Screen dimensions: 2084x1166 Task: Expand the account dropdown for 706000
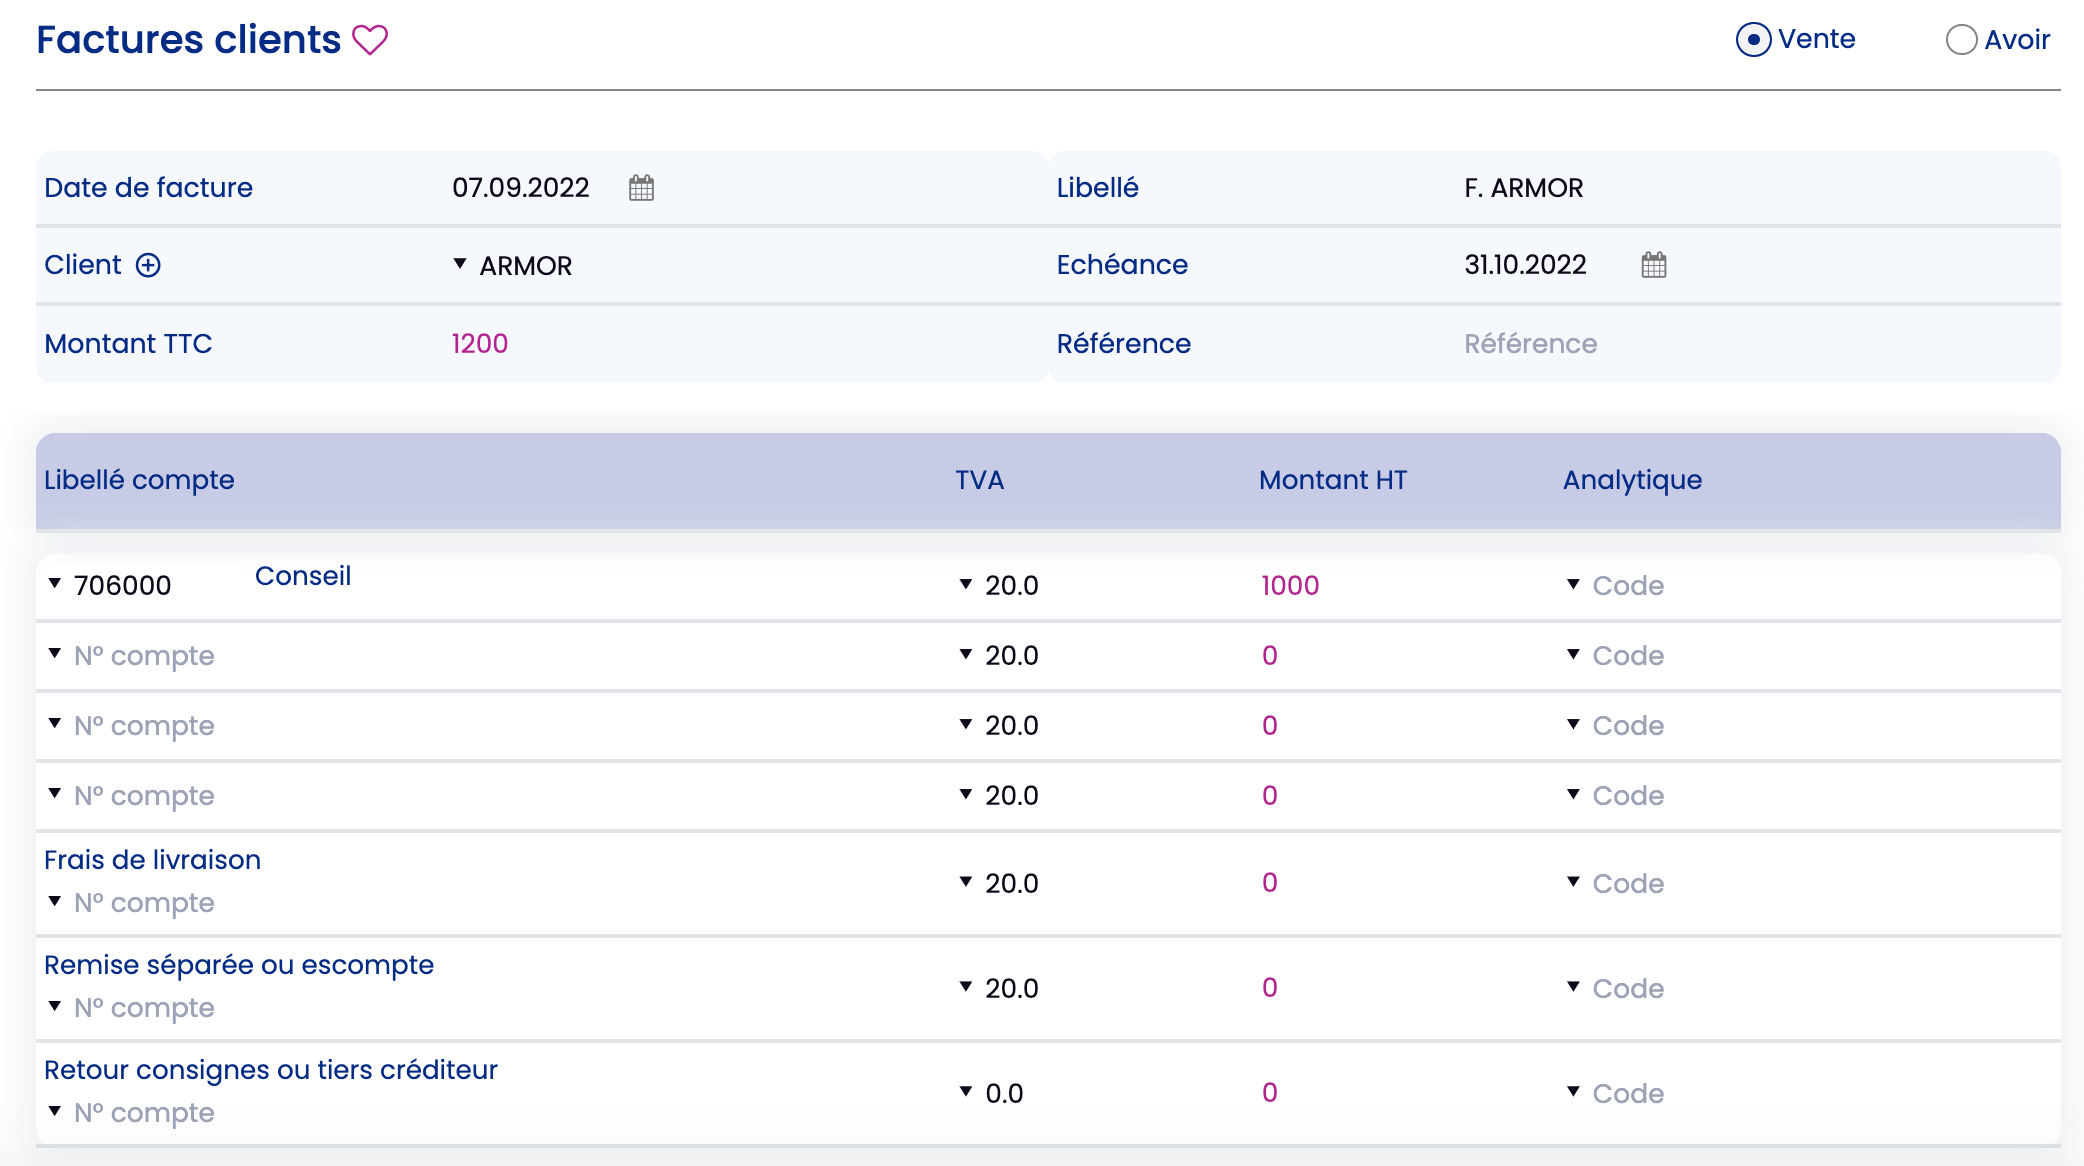tap(55, 583)
